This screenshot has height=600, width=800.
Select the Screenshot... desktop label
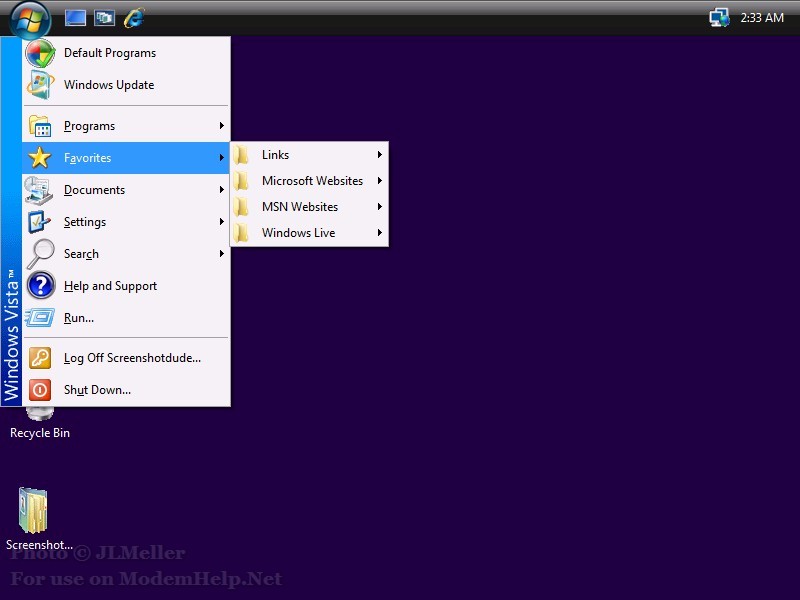point(39,545)
